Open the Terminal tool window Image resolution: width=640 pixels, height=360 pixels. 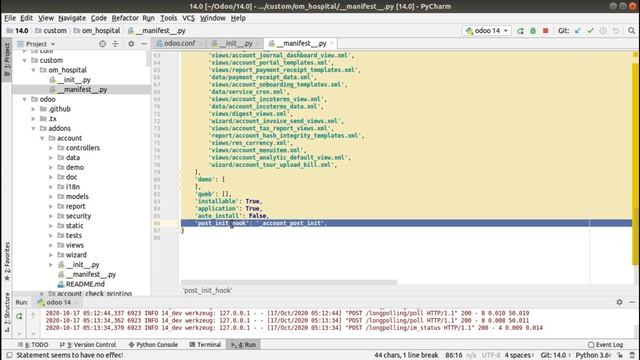point(205,344)
